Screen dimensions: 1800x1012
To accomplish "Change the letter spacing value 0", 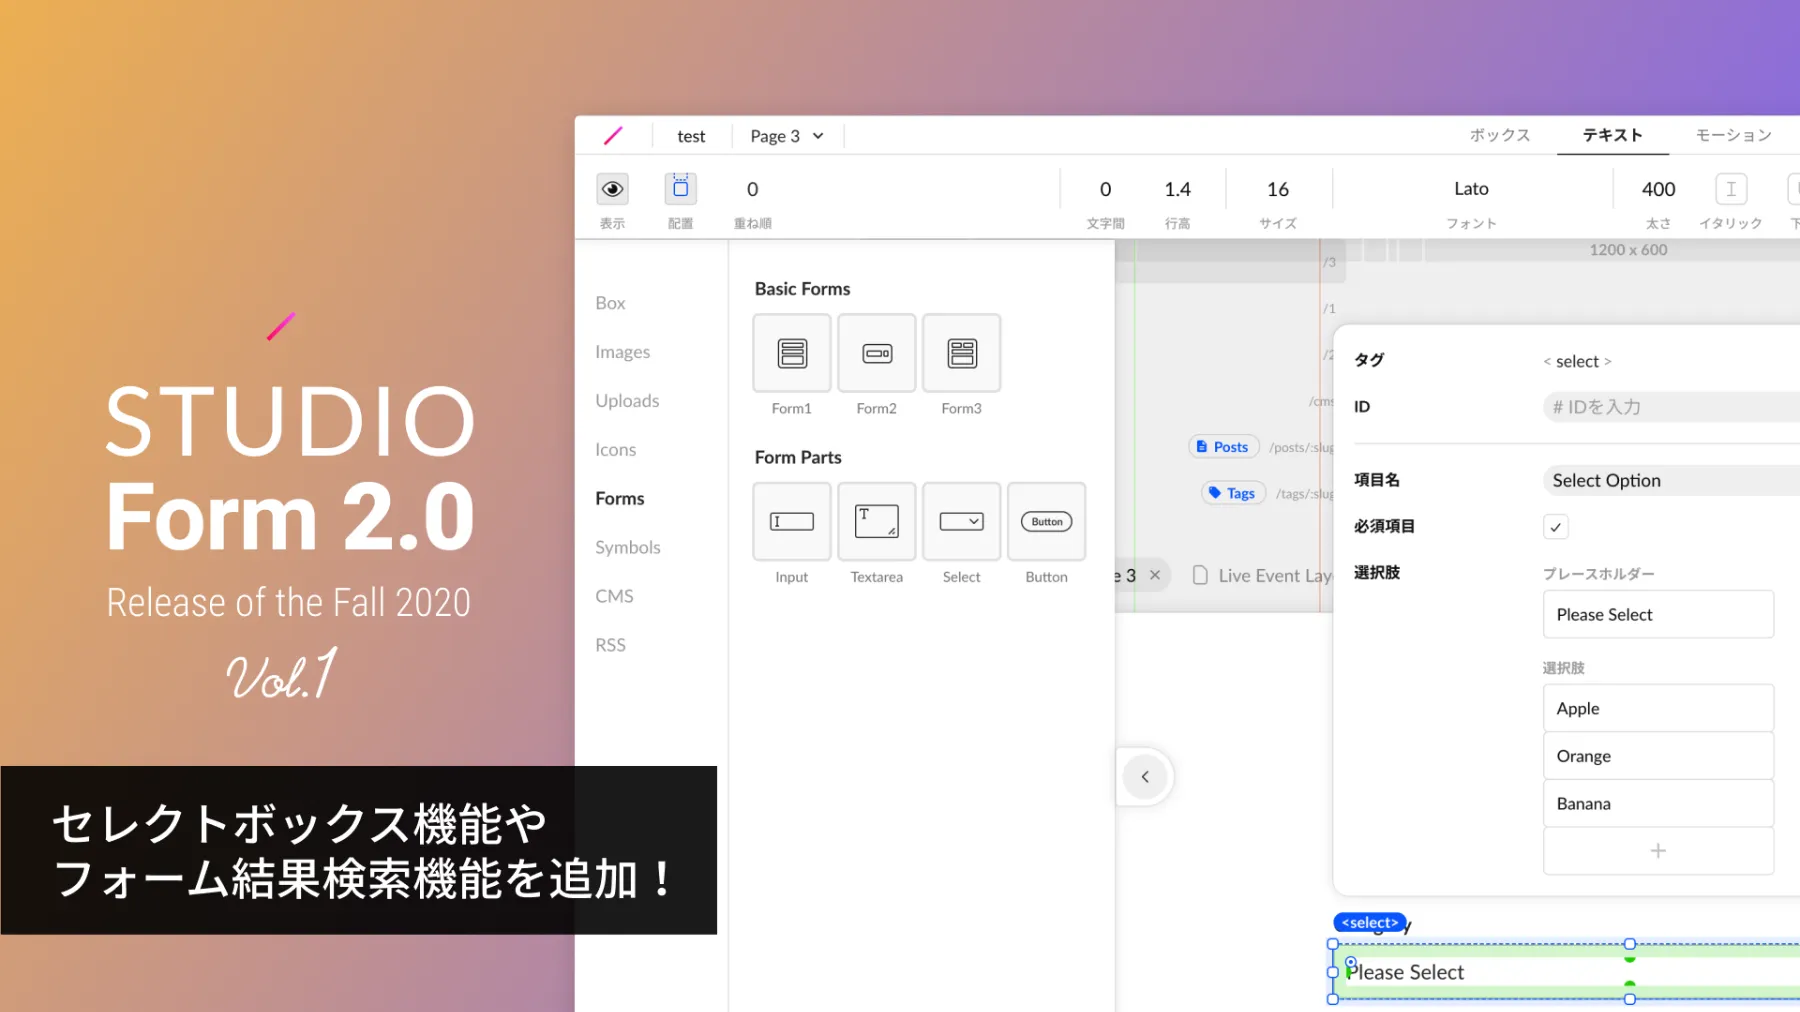I will point(1105,189).
